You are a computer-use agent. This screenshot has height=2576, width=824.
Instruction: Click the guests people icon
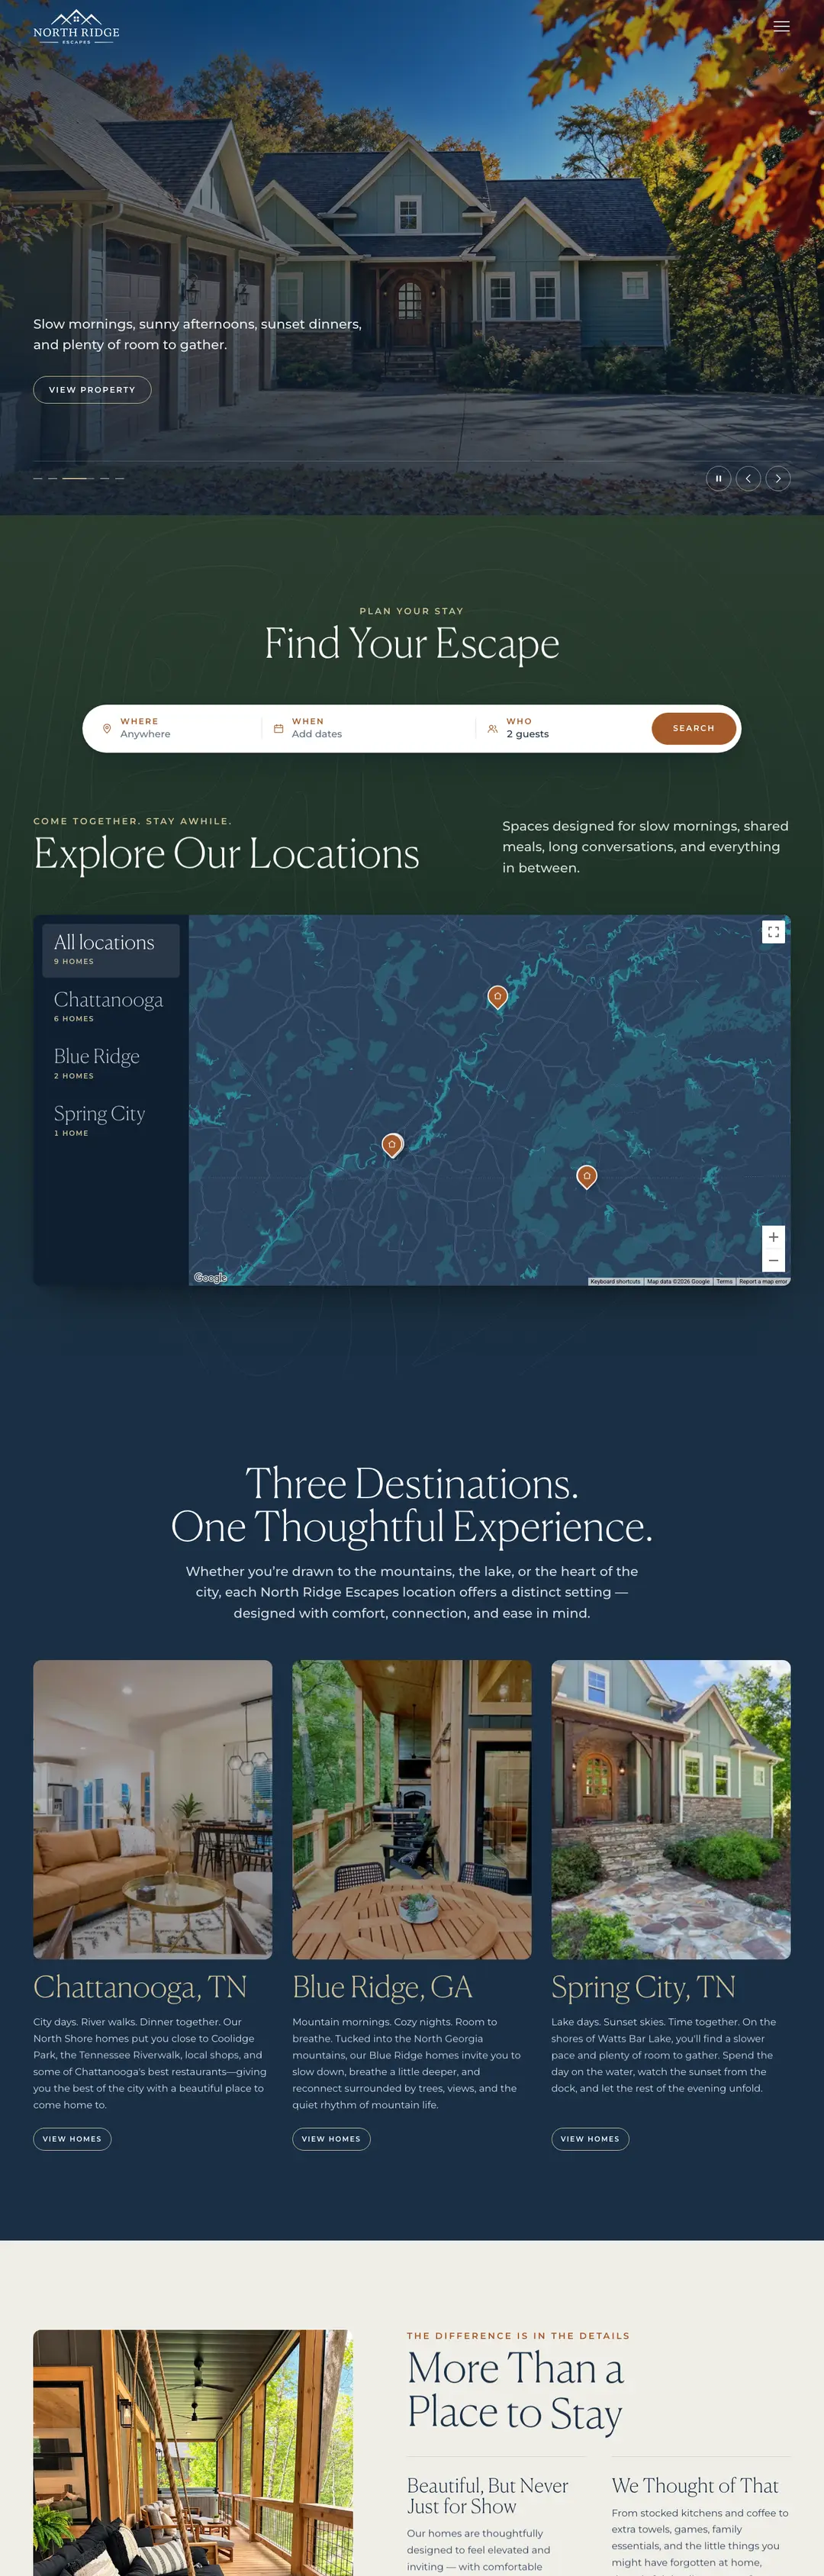click(492, 729)
